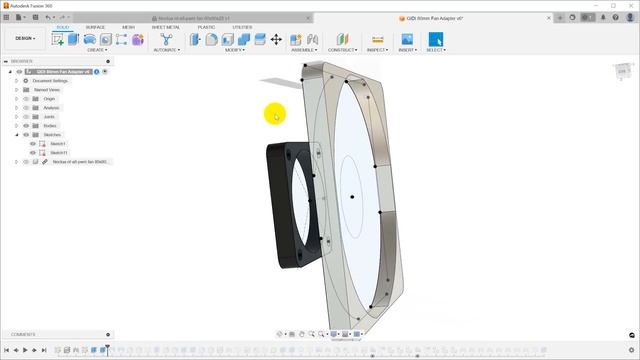
Task: Click the Automate branching icon
Action: click(x=166, y=40)
